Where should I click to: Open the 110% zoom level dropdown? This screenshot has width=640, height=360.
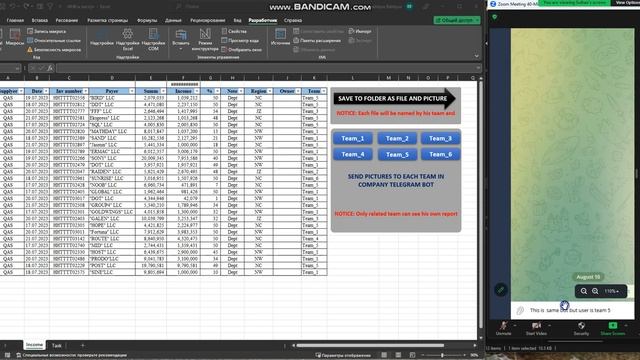pos(611,291)
